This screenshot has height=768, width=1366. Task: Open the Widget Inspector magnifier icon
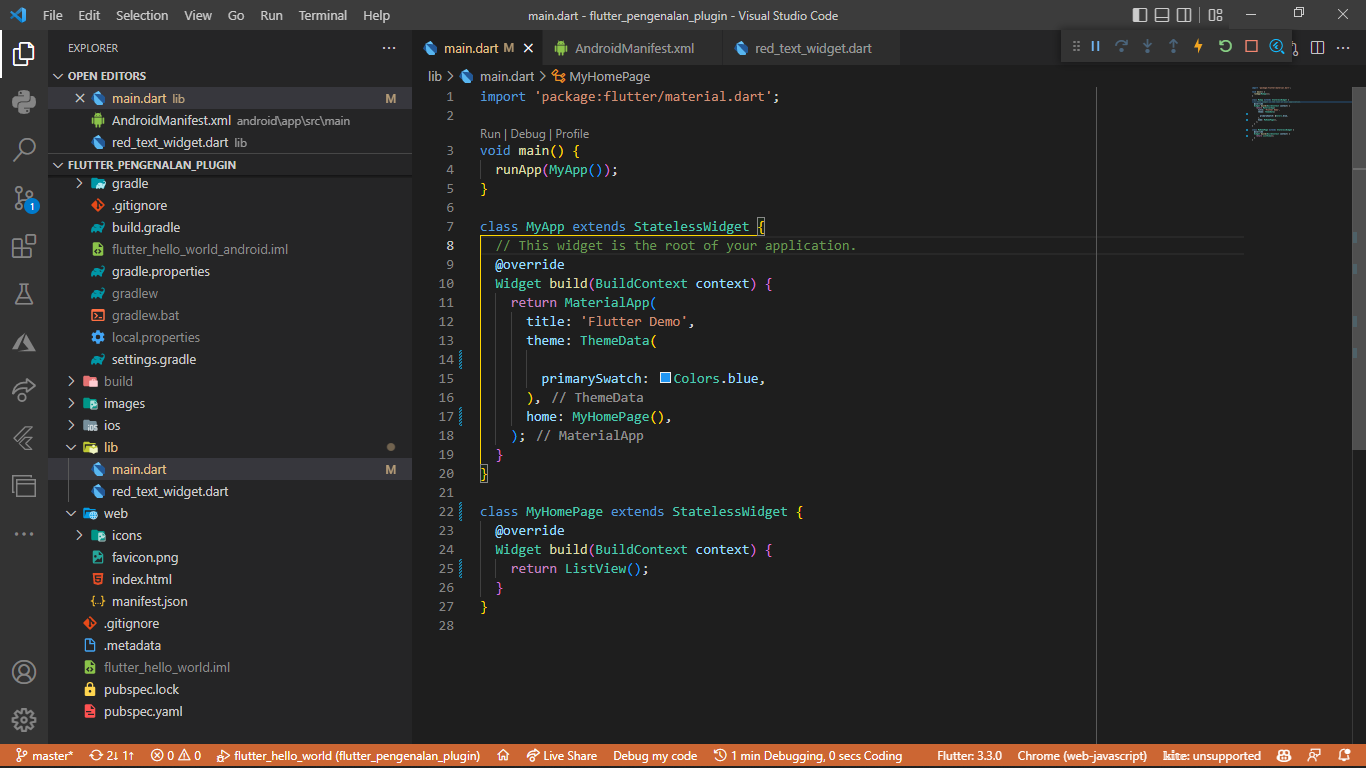[x=1277, y=46]
